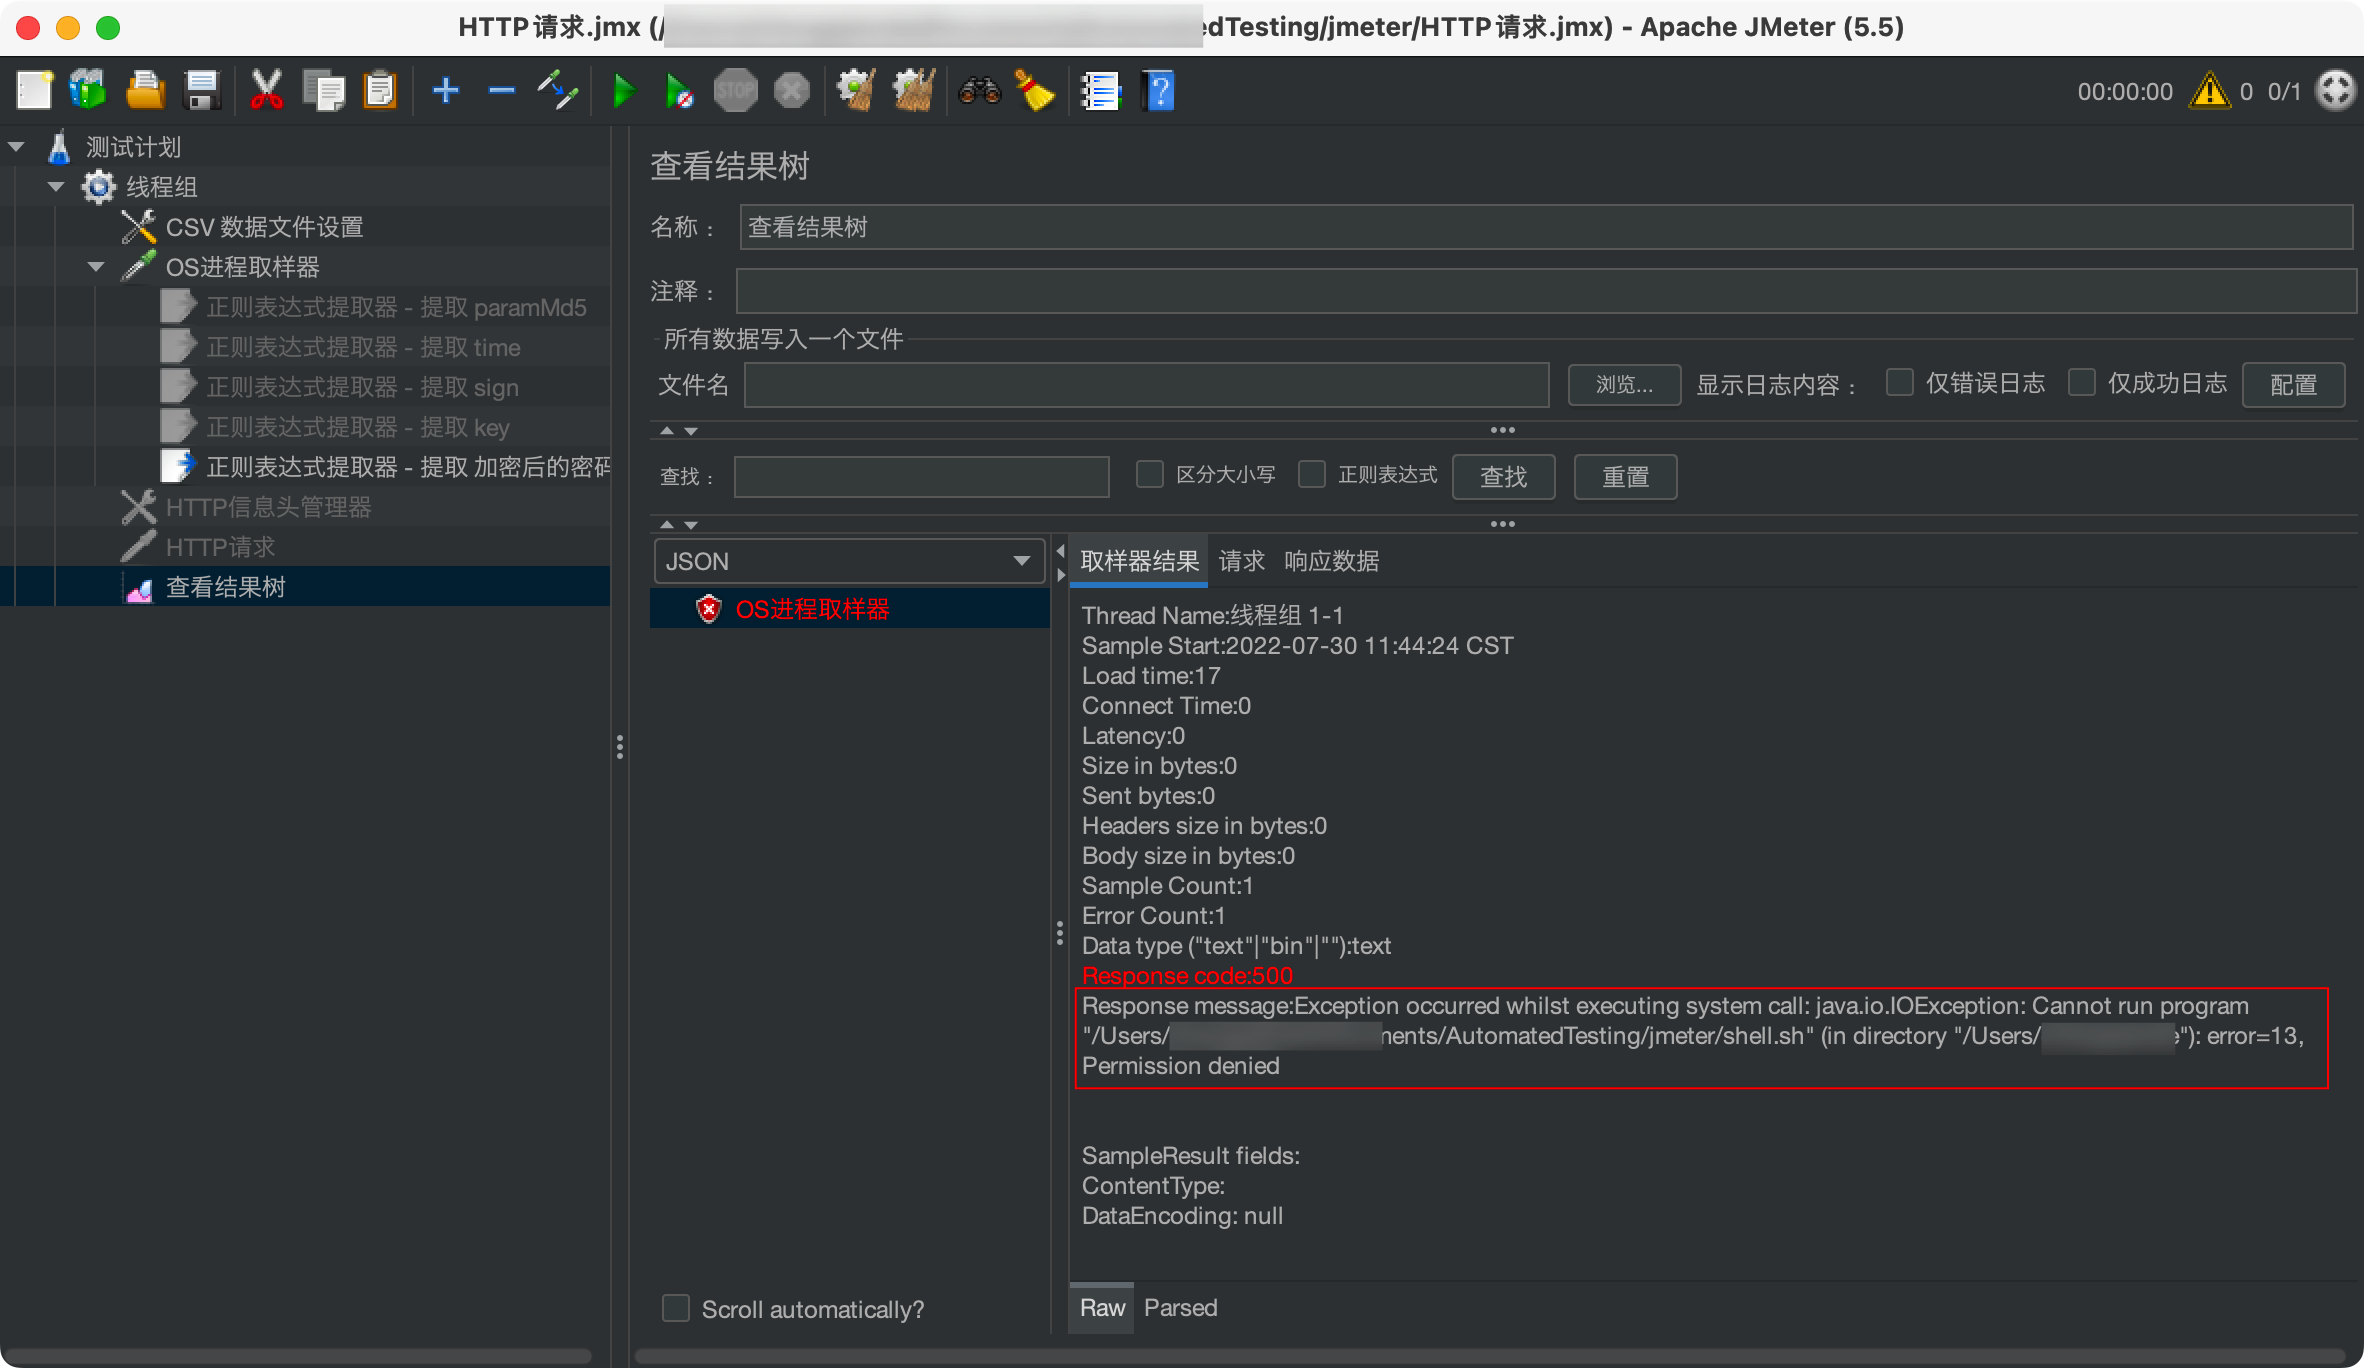Select the red error shield on OS进程取样器 result
The width and height of the screenshot is (2364, 1368).
[x=708, y=609]
